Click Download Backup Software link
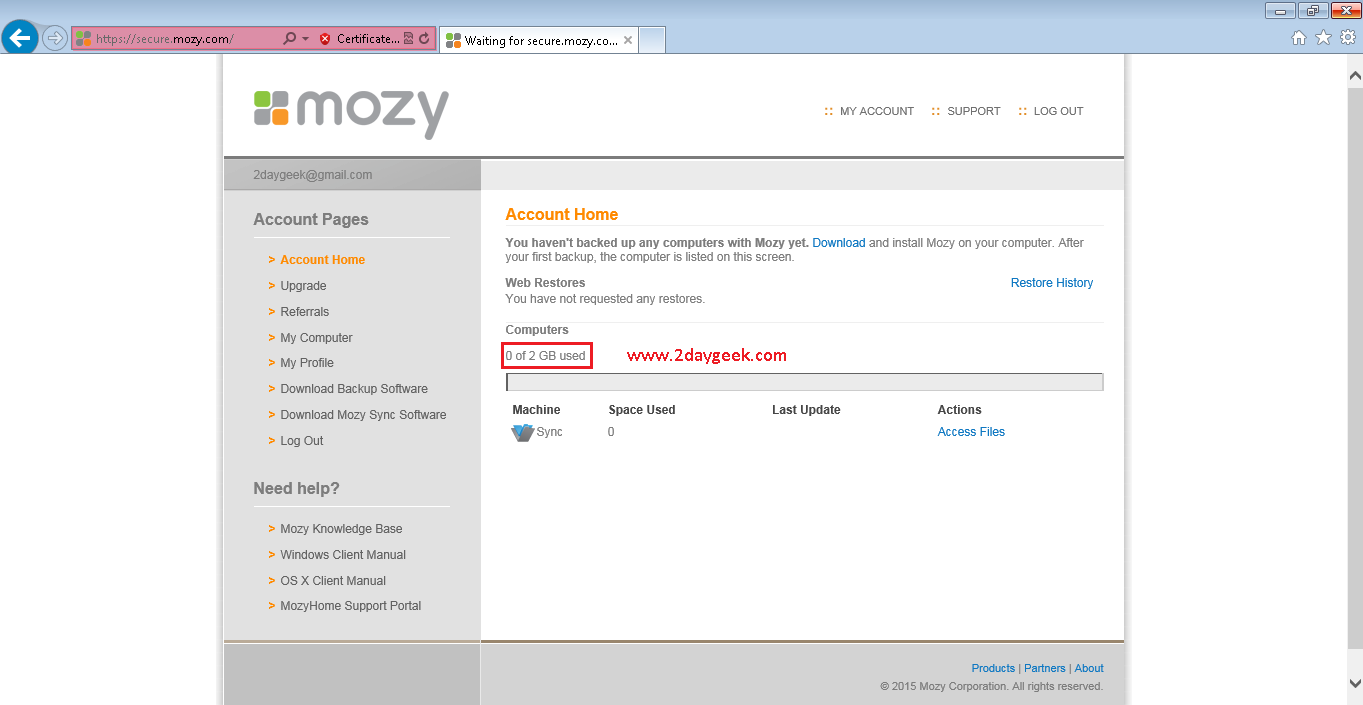 pyautogui.click(x=354, y=389)
